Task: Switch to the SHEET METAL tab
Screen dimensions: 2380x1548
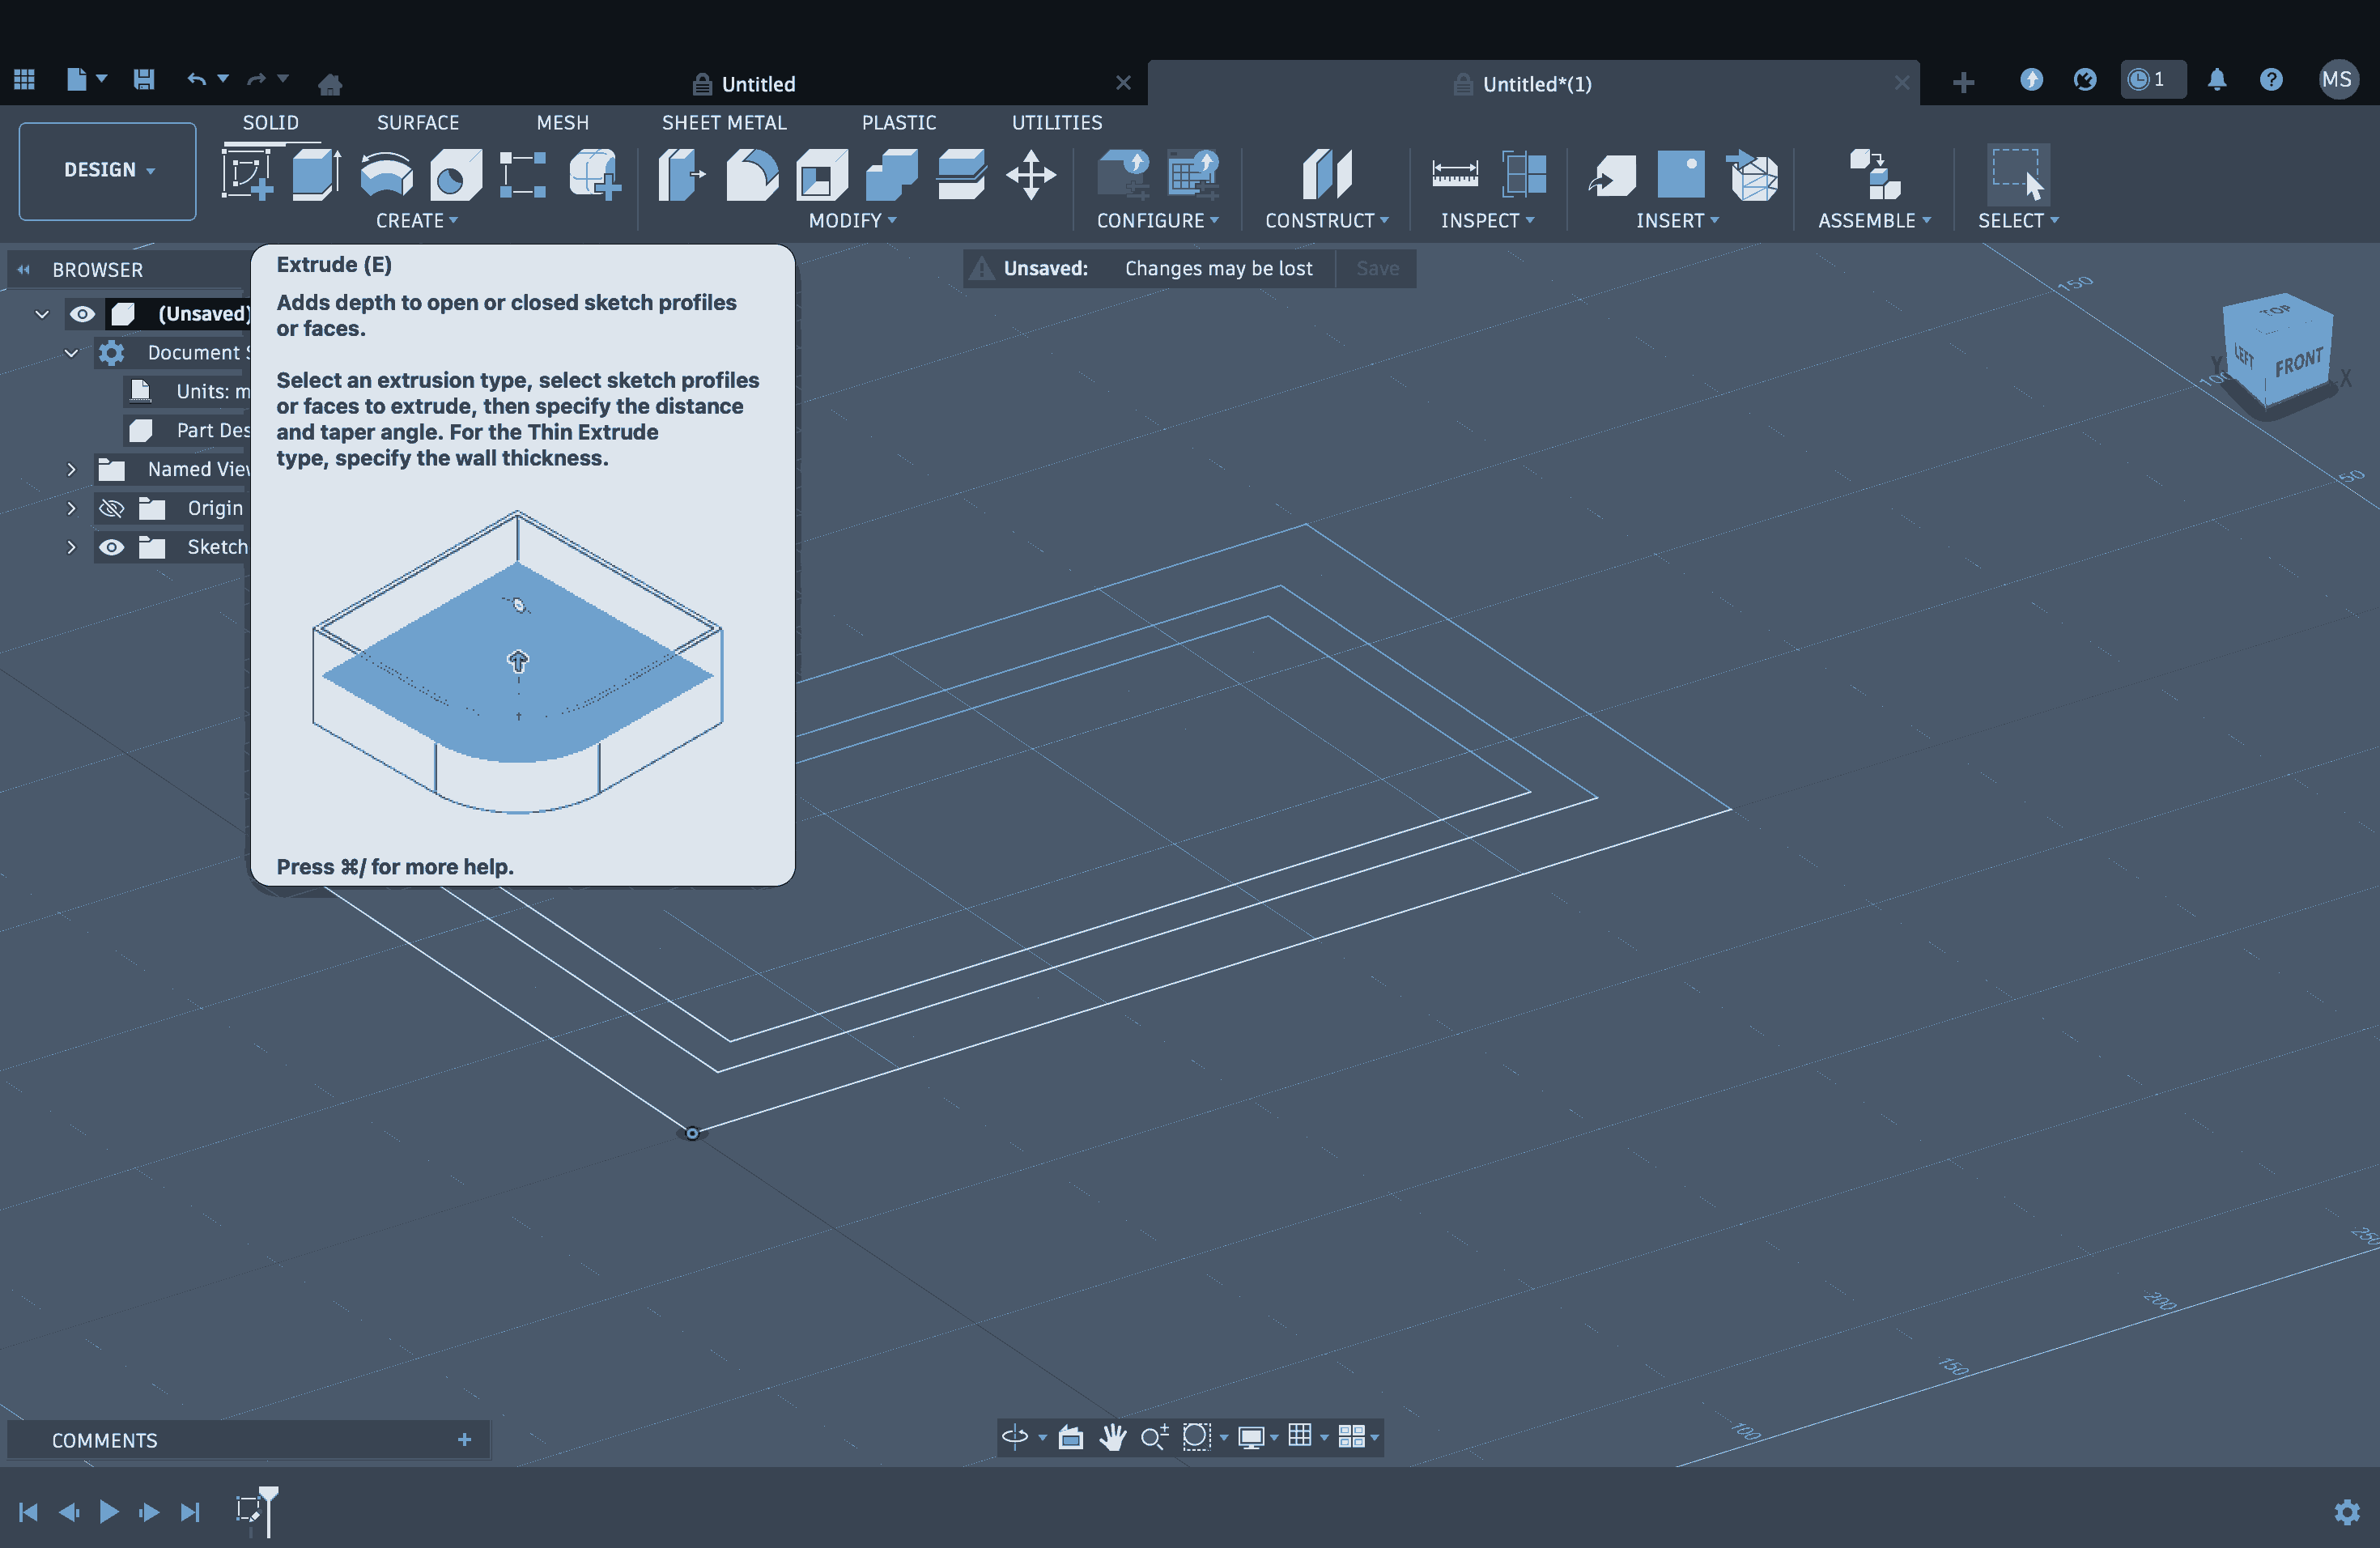Action: coord(724,122)
